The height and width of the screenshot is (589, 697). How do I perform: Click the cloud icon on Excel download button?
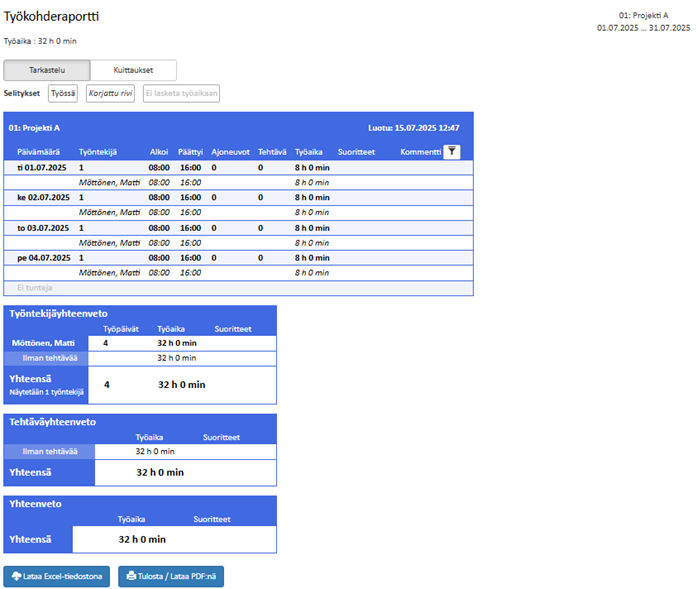[16, 576]
